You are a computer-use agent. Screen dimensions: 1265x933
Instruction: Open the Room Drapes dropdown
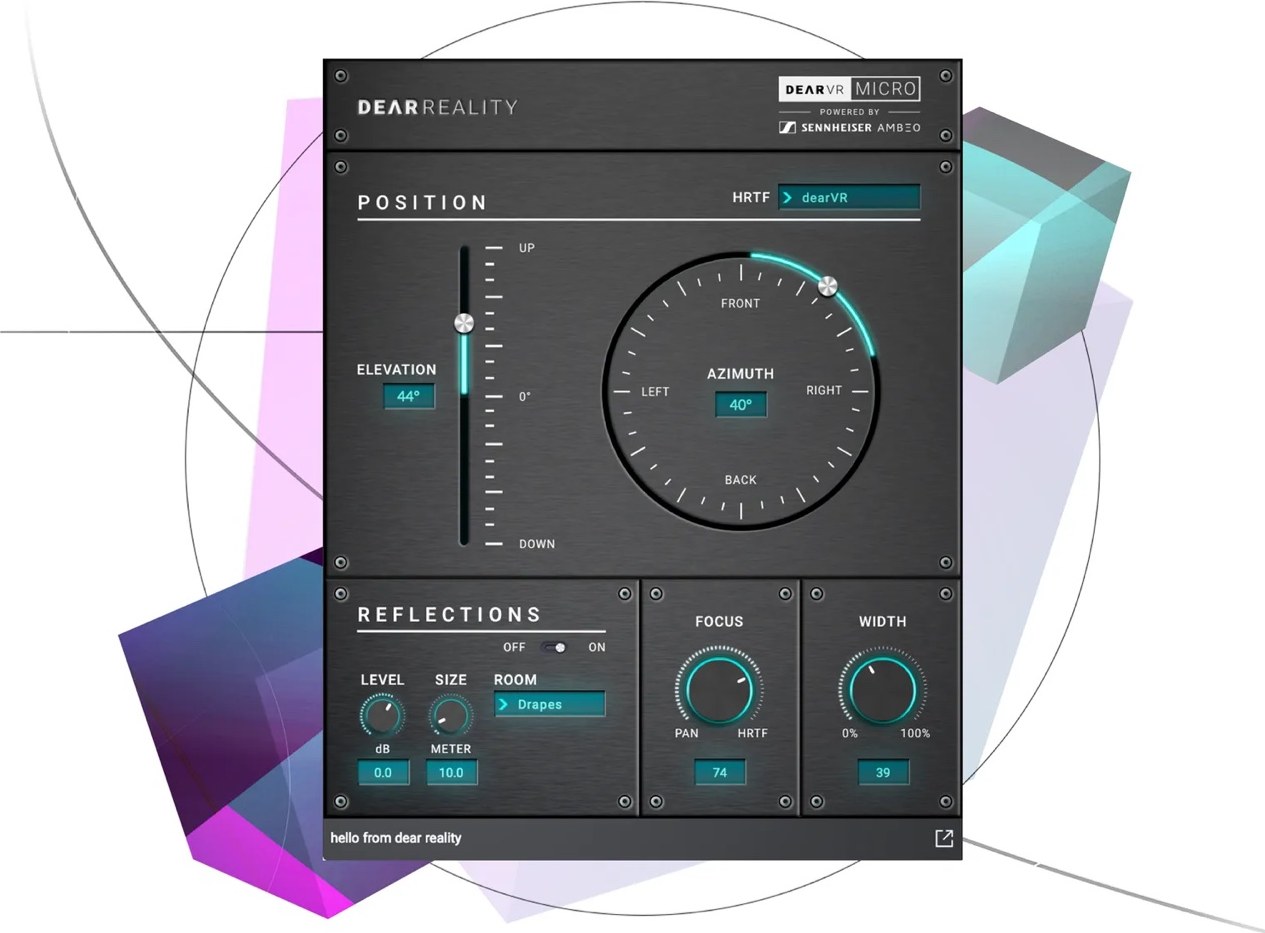click(x=550, y=704)
